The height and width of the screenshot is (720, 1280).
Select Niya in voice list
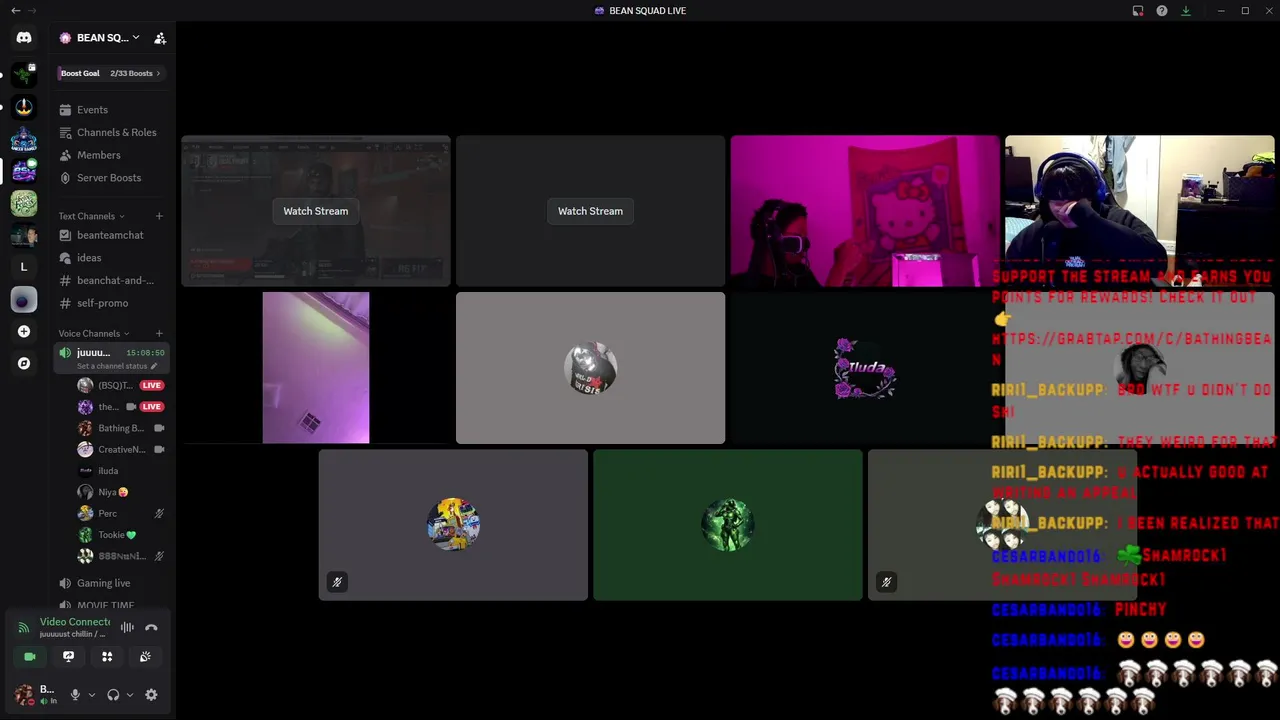pyautogui.click(x=122, y=492)
